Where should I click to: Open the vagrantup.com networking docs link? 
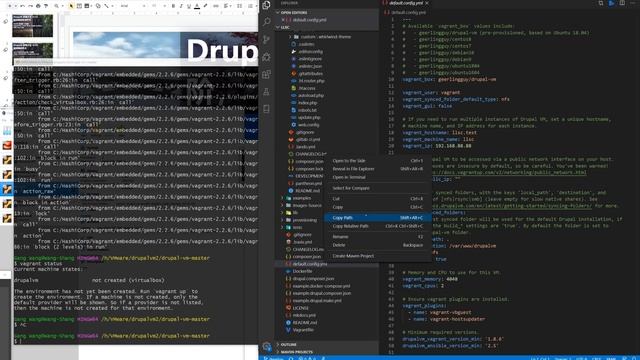pyautogui.click(x=510, y=172)
